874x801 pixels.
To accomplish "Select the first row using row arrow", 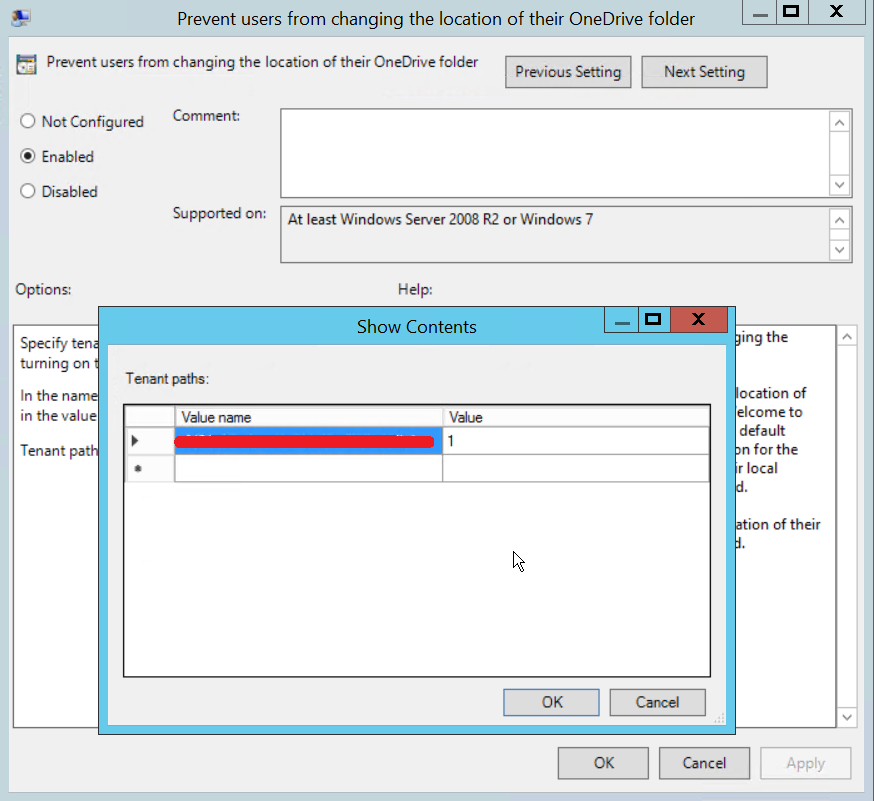I will coord(149,441).
